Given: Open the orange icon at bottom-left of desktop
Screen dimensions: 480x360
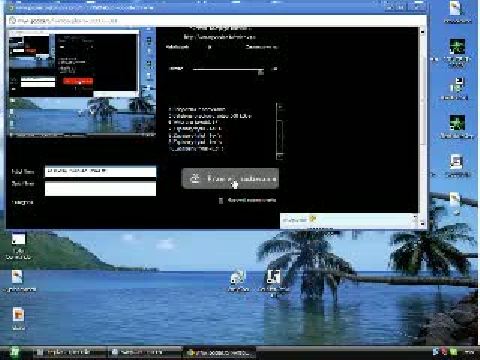Looking at the screenshot, I should pyautogui.click(x=18, y=315).
